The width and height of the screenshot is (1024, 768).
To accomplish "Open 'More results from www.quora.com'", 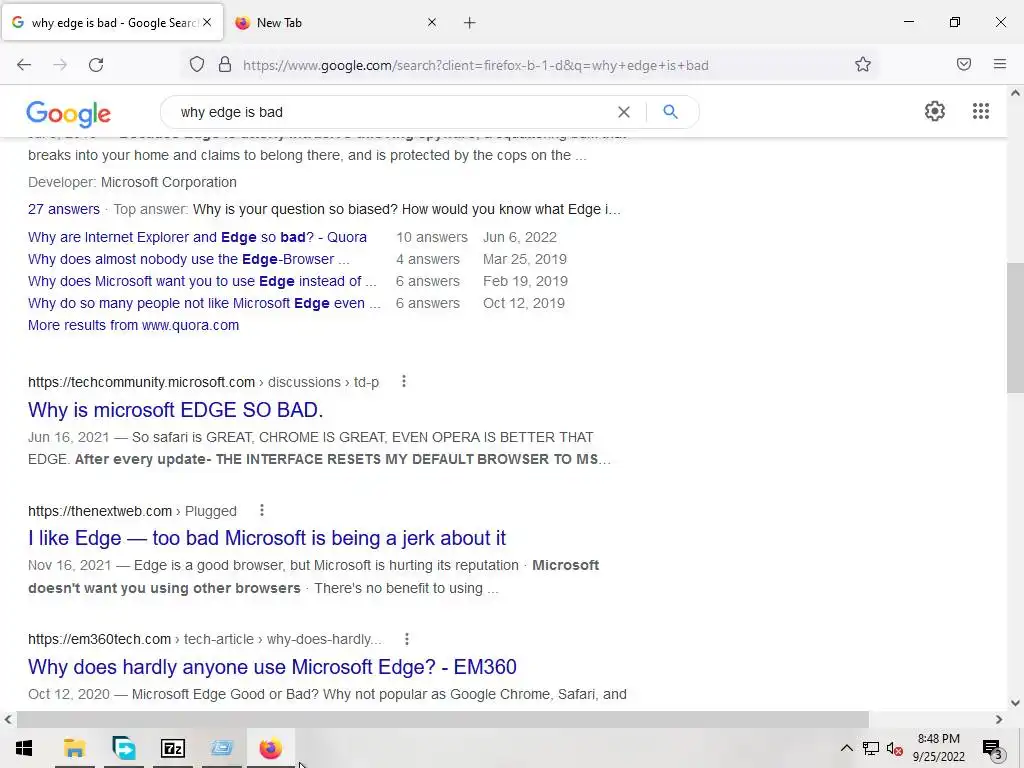I will click(133, 325).
